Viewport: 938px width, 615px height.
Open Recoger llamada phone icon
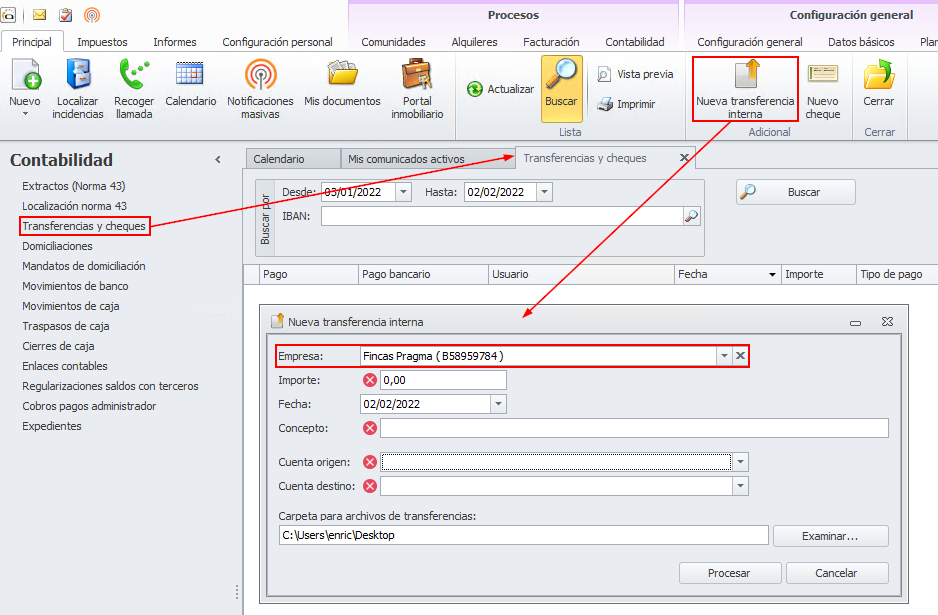[x=133, y=77]
